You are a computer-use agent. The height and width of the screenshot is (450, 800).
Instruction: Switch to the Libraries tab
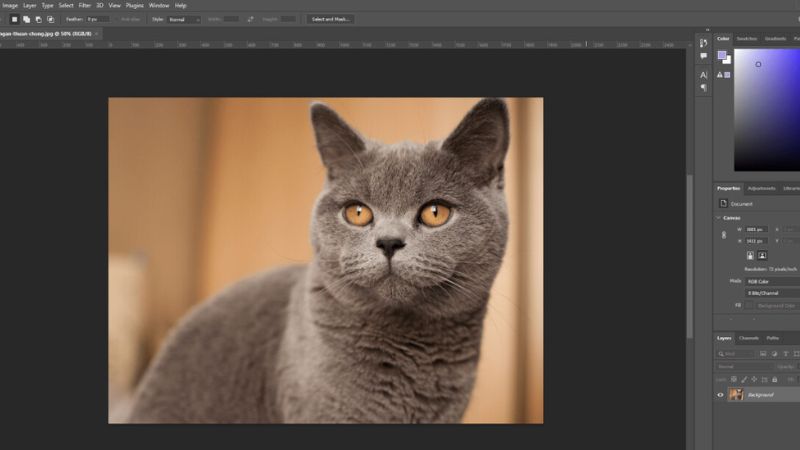click(791, 188)
